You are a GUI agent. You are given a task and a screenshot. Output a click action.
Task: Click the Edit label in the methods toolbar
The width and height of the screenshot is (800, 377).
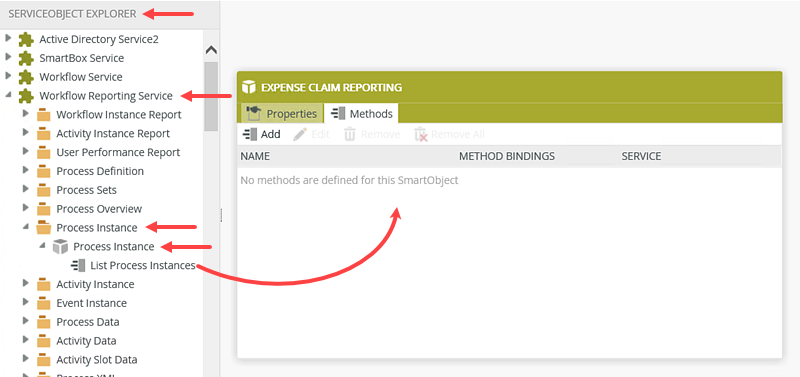320,135
